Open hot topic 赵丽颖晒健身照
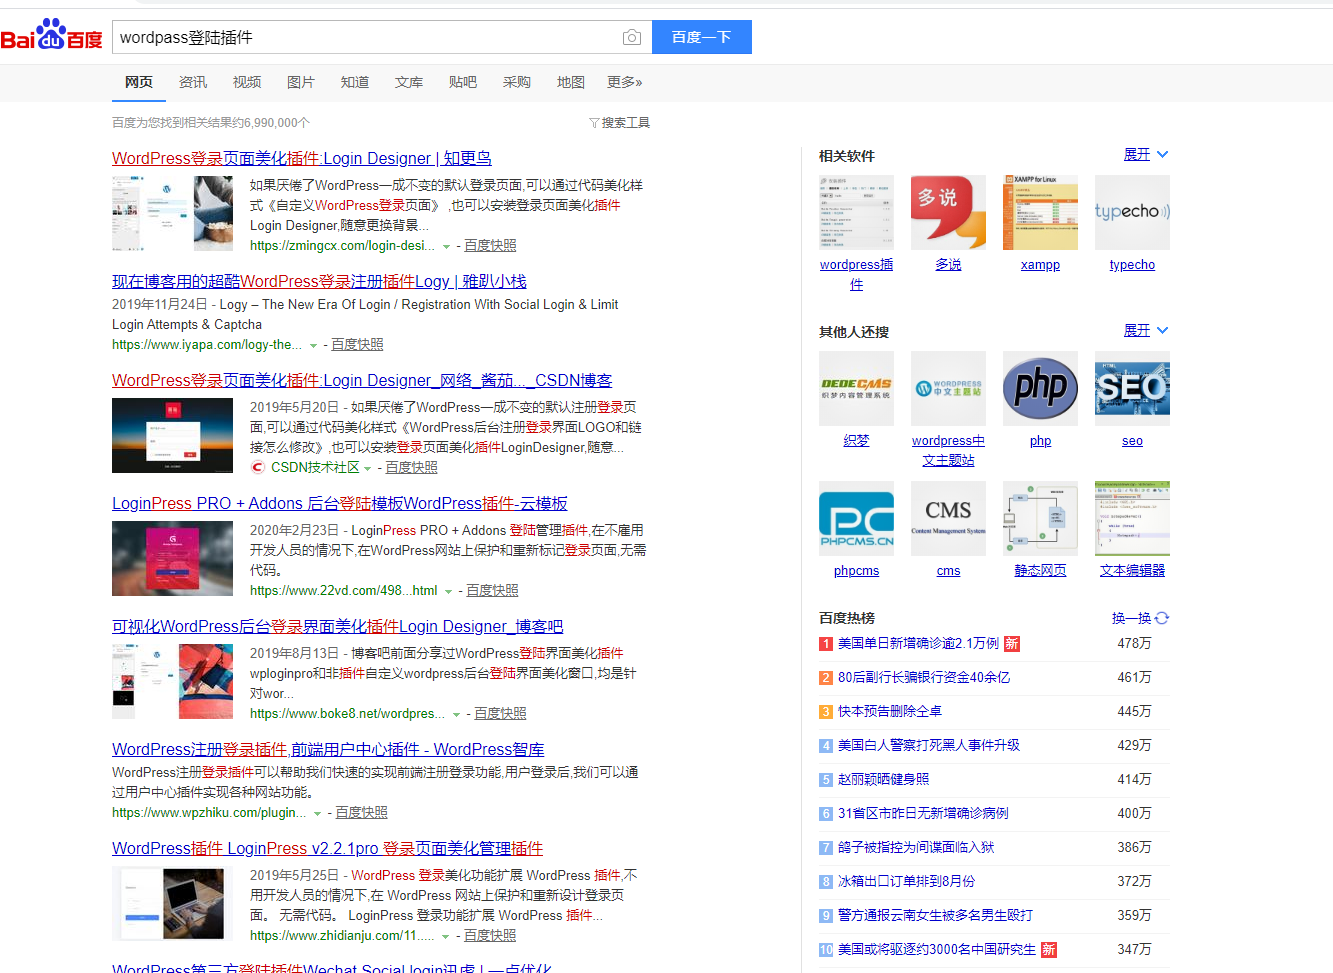1333x973 pixels. click(x=883, y=779)
